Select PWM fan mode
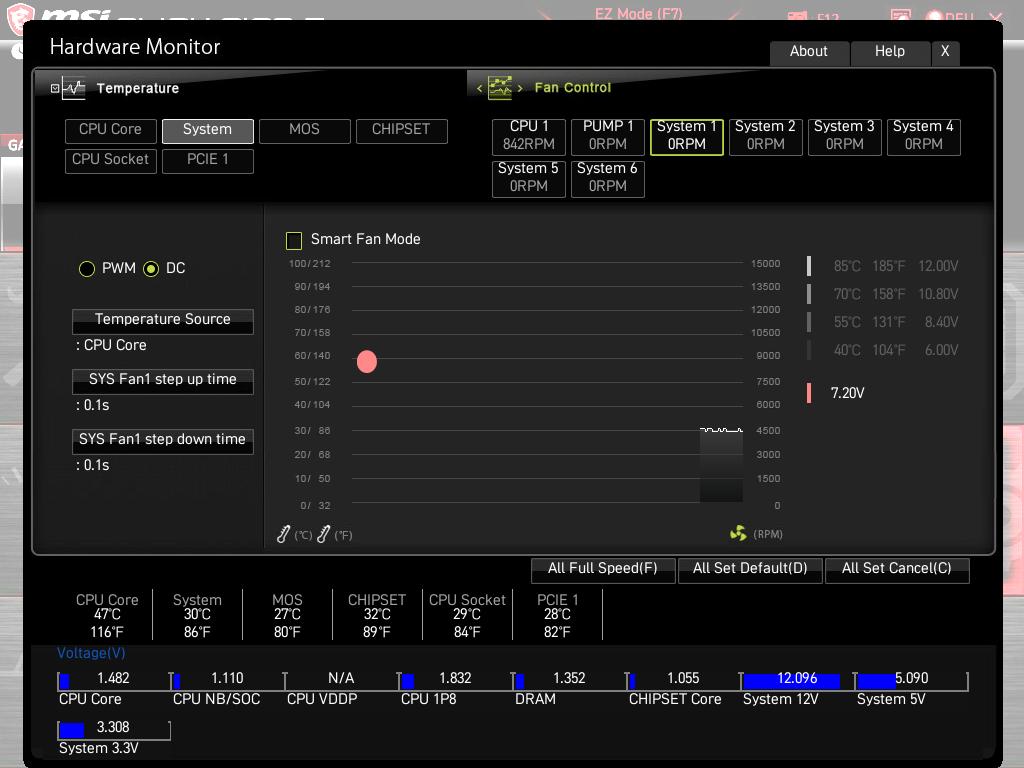 [x=87, y=268]
